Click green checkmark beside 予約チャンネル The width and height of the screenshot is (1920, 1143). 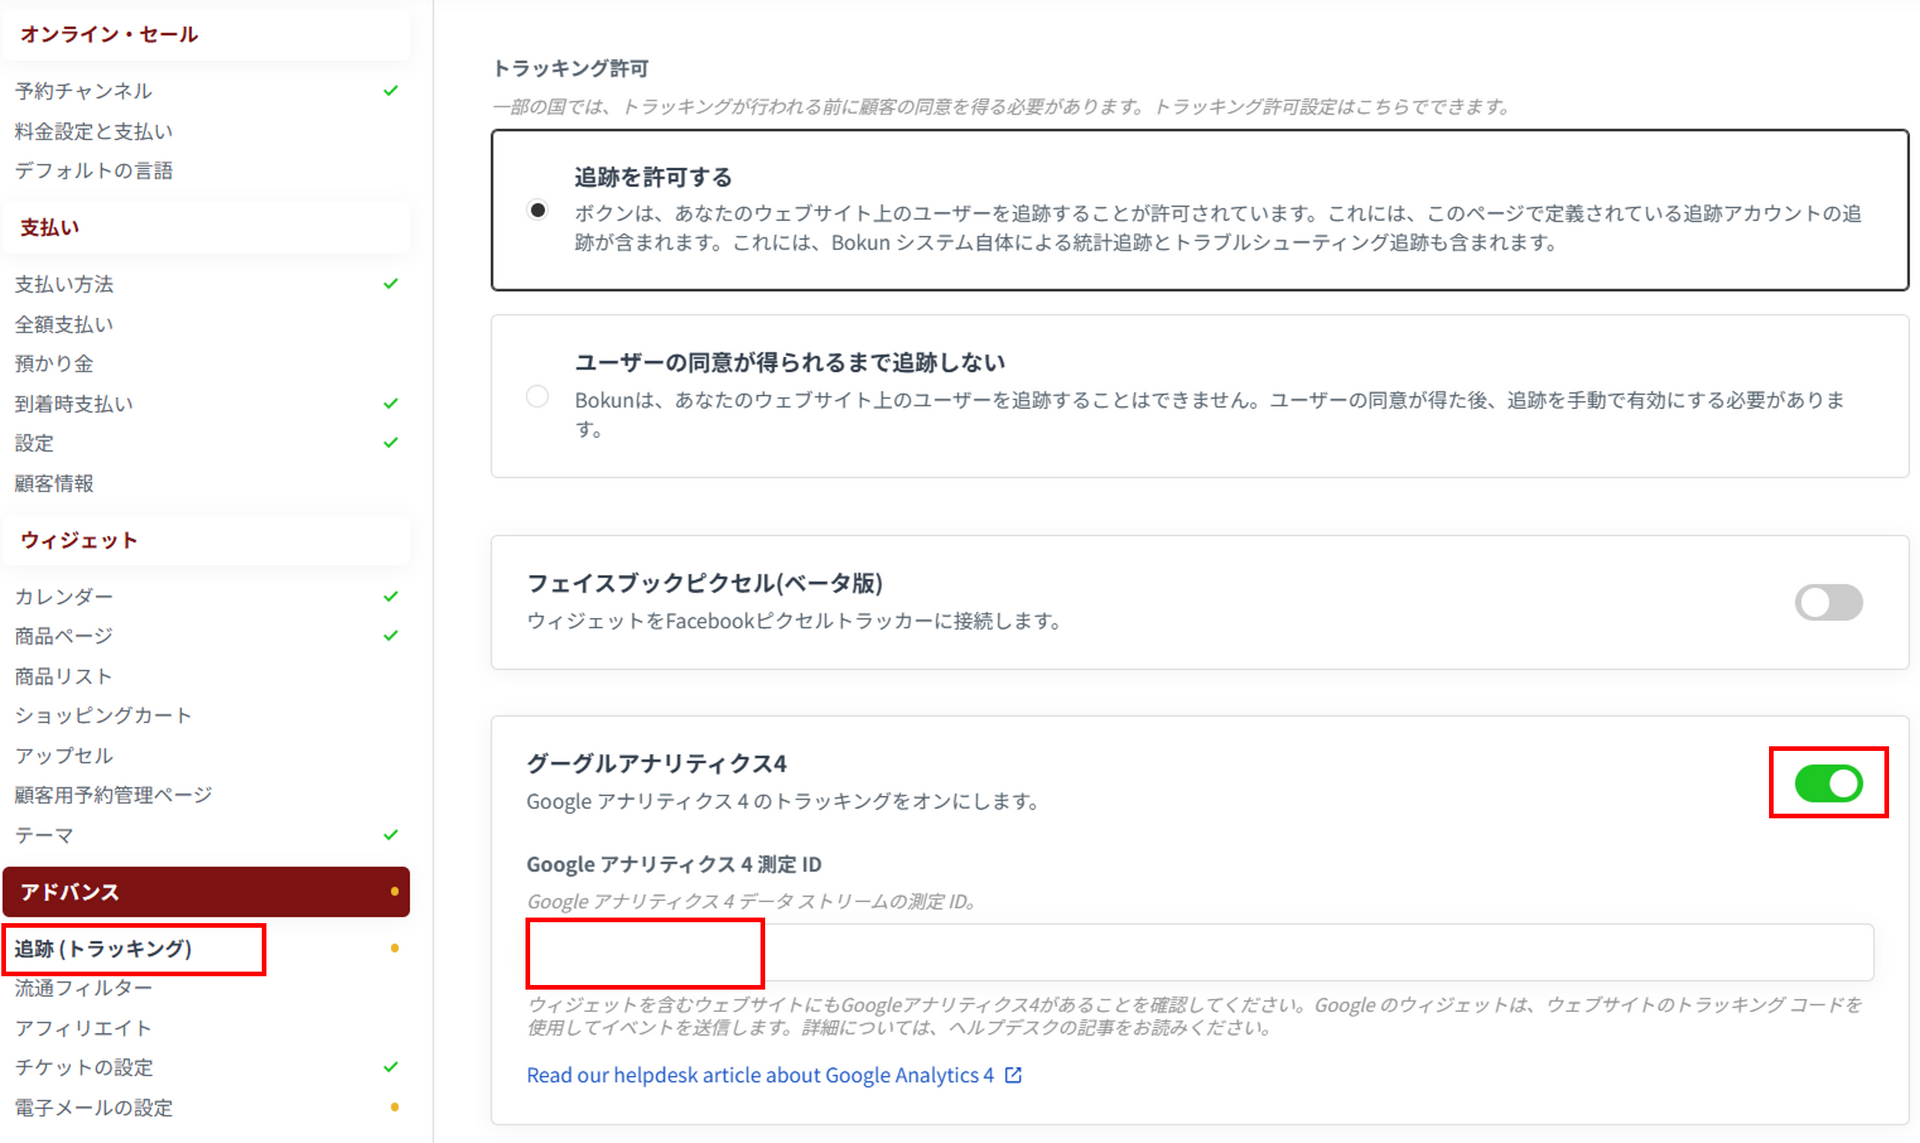[391, 91]
